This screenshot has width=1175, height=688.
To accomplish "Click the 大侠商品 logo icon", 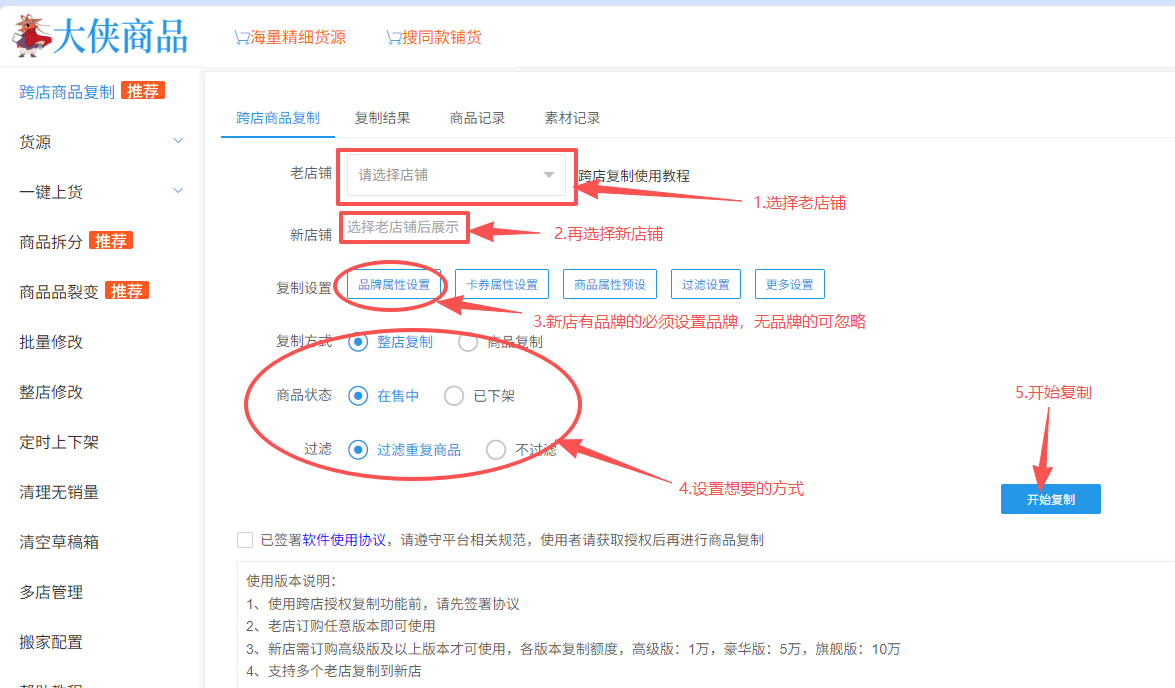I will click(x=33, y=34).
